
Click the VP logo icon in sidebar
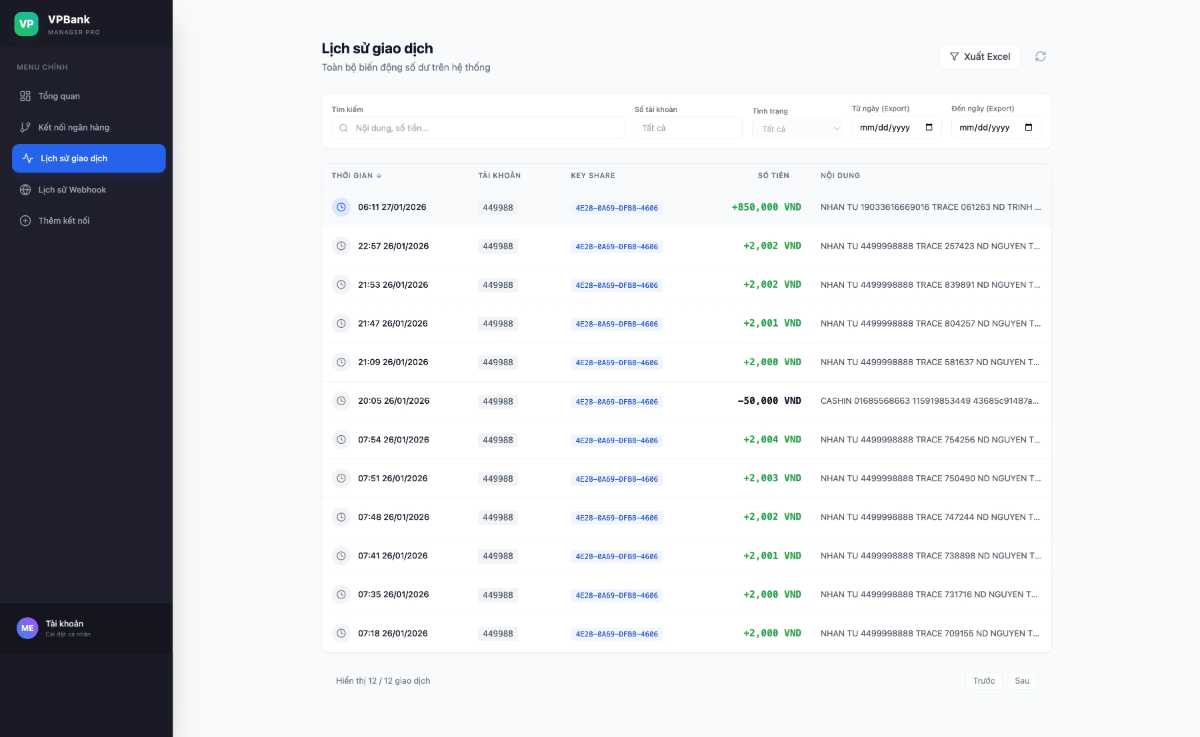[x=26, y=24]
